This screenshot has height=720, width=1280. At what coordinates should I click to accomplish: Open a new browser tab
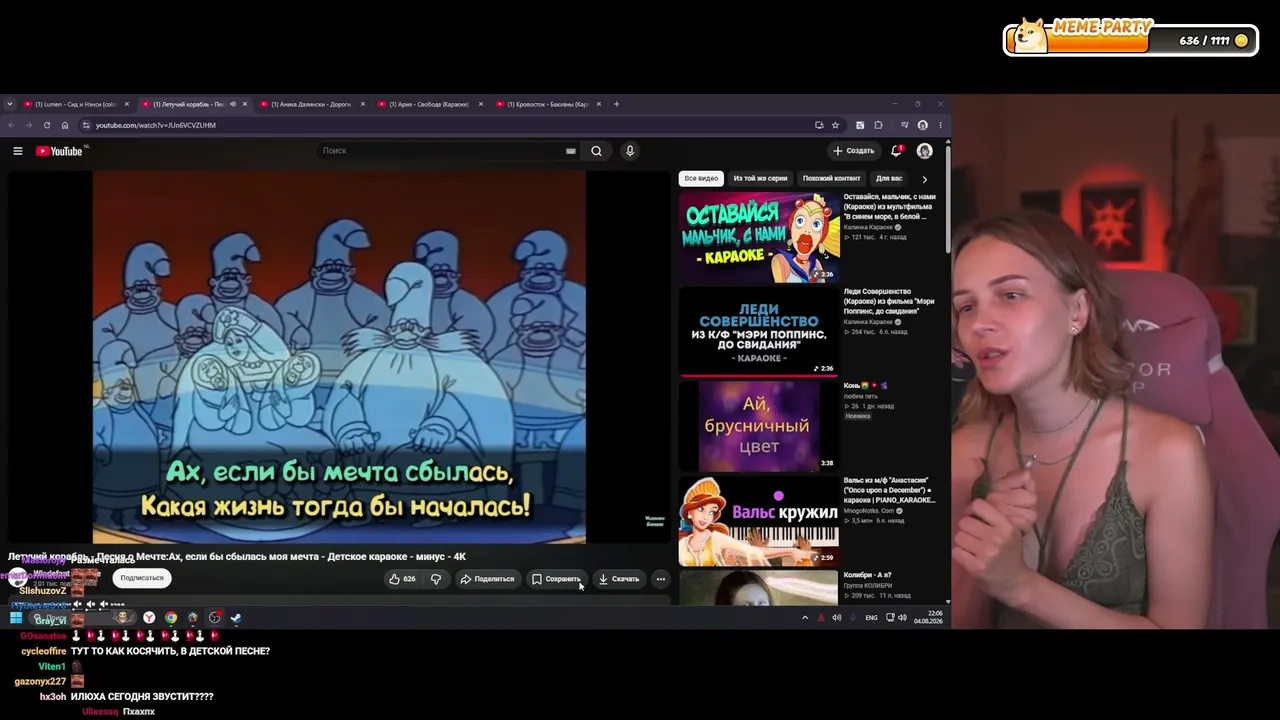(616, 104)
